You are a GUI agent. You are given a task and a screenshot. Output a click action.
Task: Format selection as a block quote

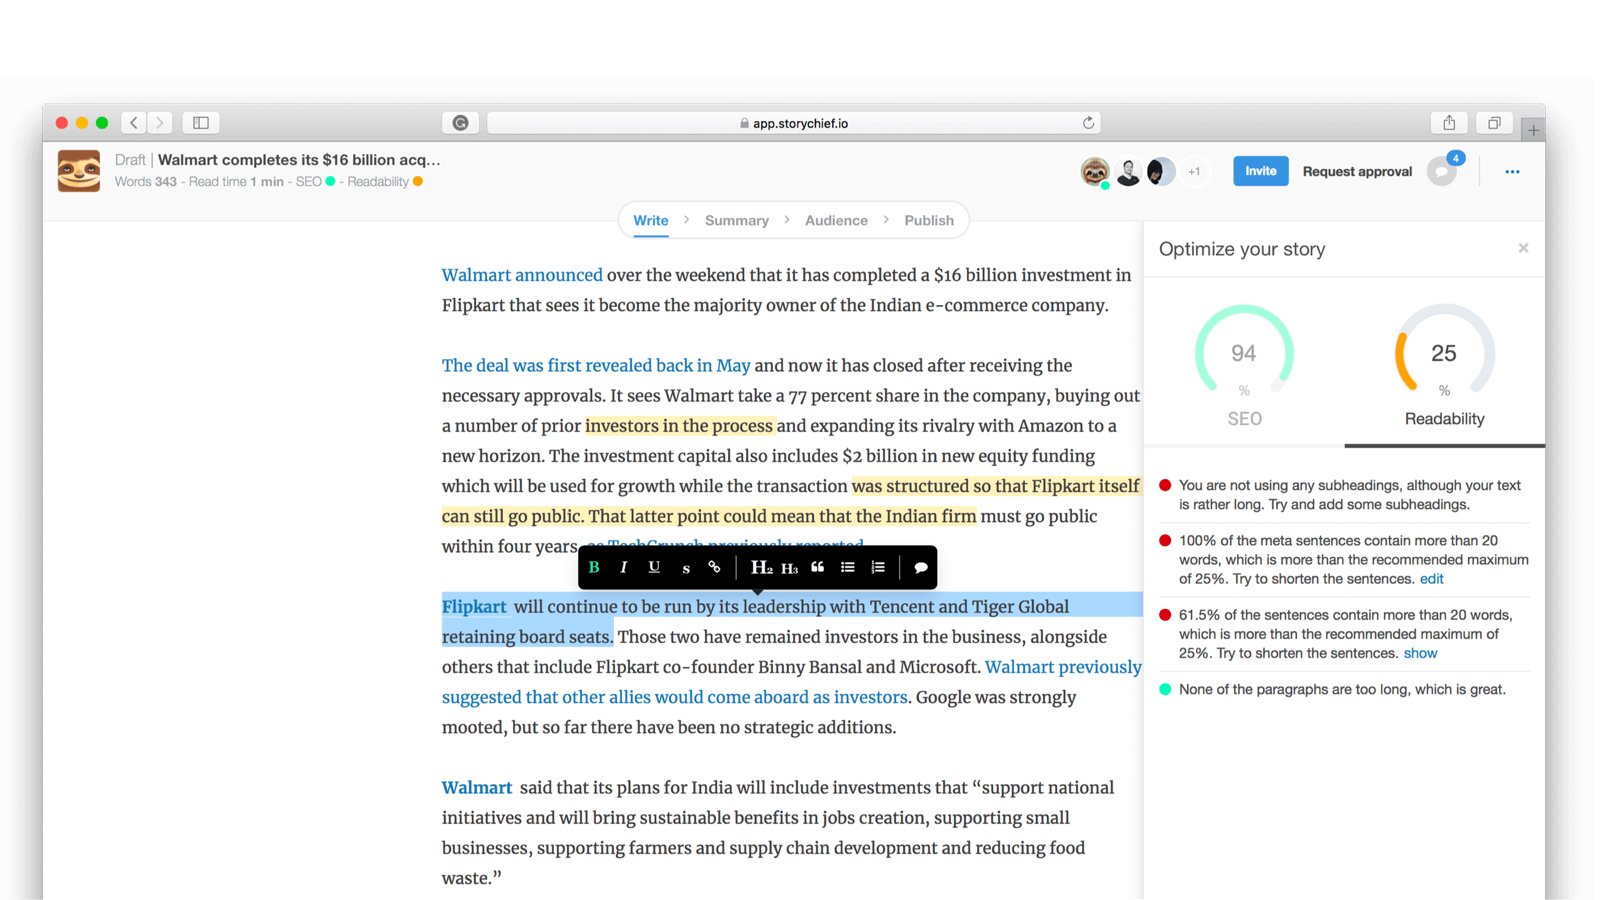pos(818,567)
